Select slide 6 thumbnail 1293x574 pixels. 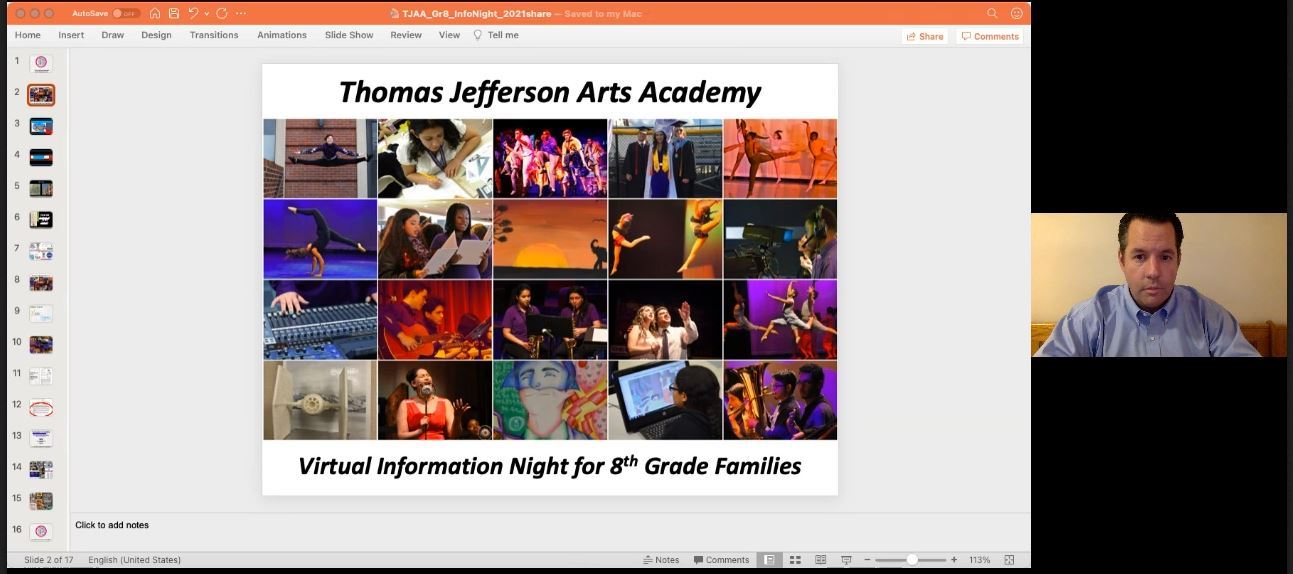41,219
